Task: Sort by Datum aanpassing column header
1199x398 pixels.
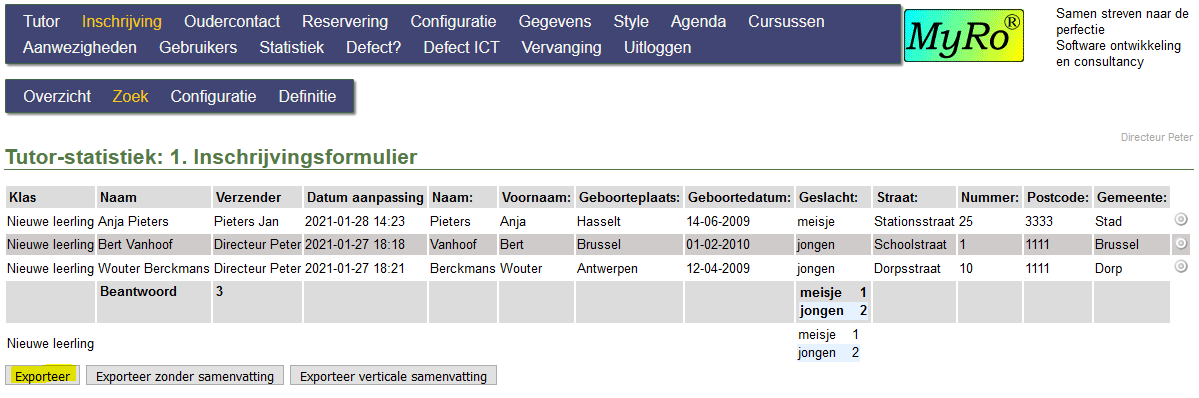Action: [366, 197]
